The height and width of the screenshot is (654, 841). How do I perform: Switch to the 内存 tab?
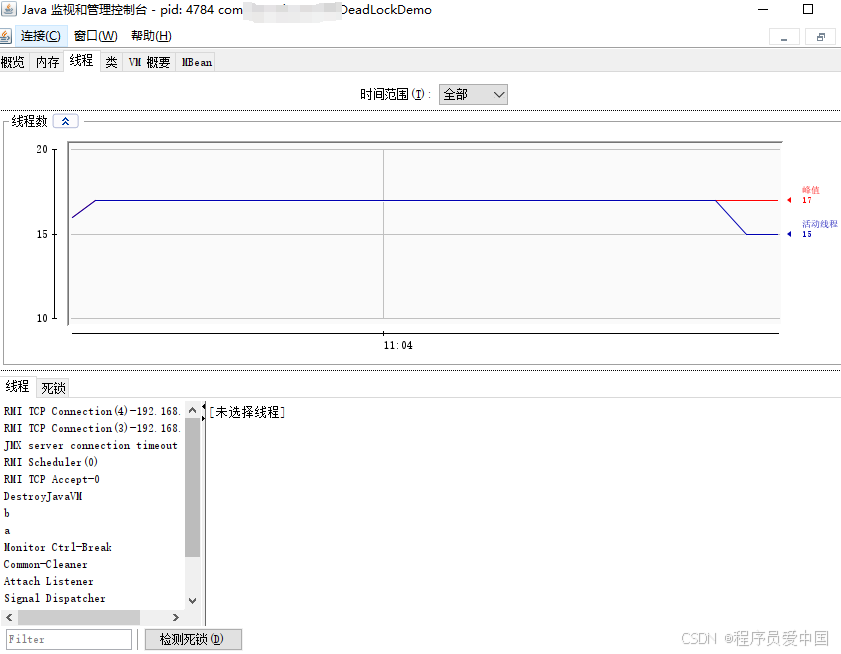(47, 62)
